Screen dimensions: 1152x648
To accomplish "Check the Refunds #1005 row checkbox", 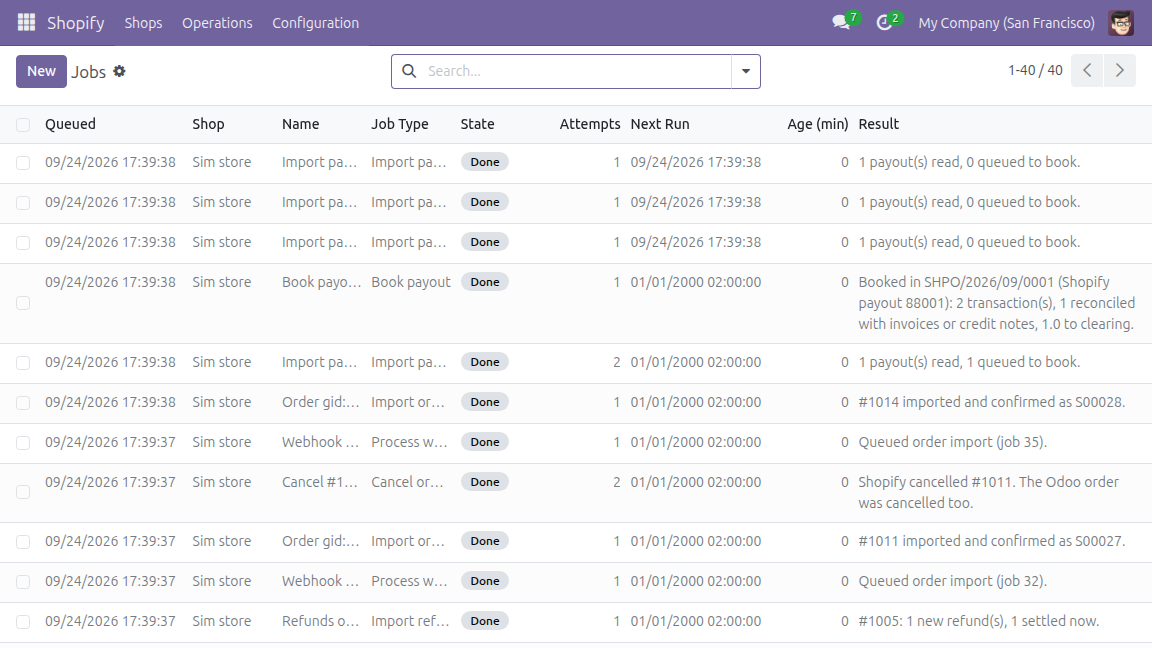I will point(24,622).
